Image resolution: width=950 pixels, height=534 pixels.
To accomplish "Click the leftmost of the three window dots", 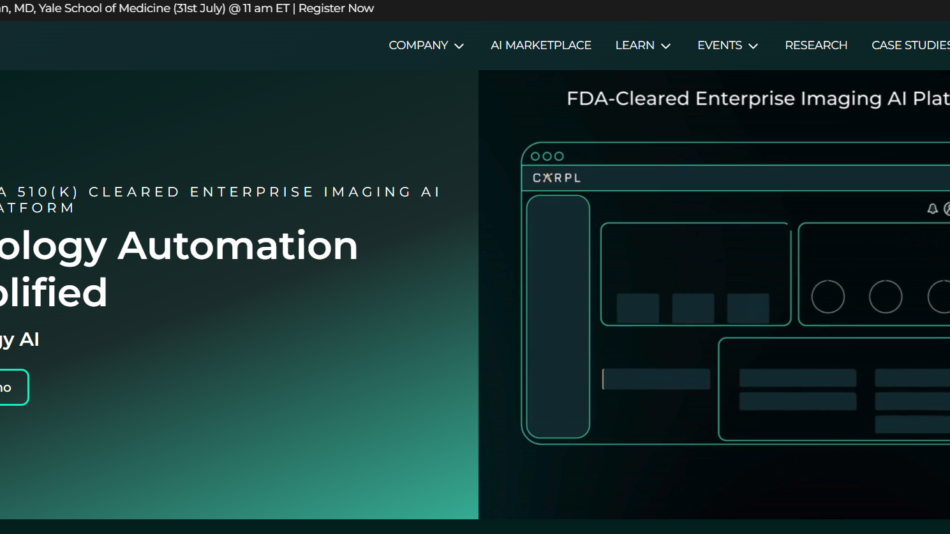I will point(535,156).
